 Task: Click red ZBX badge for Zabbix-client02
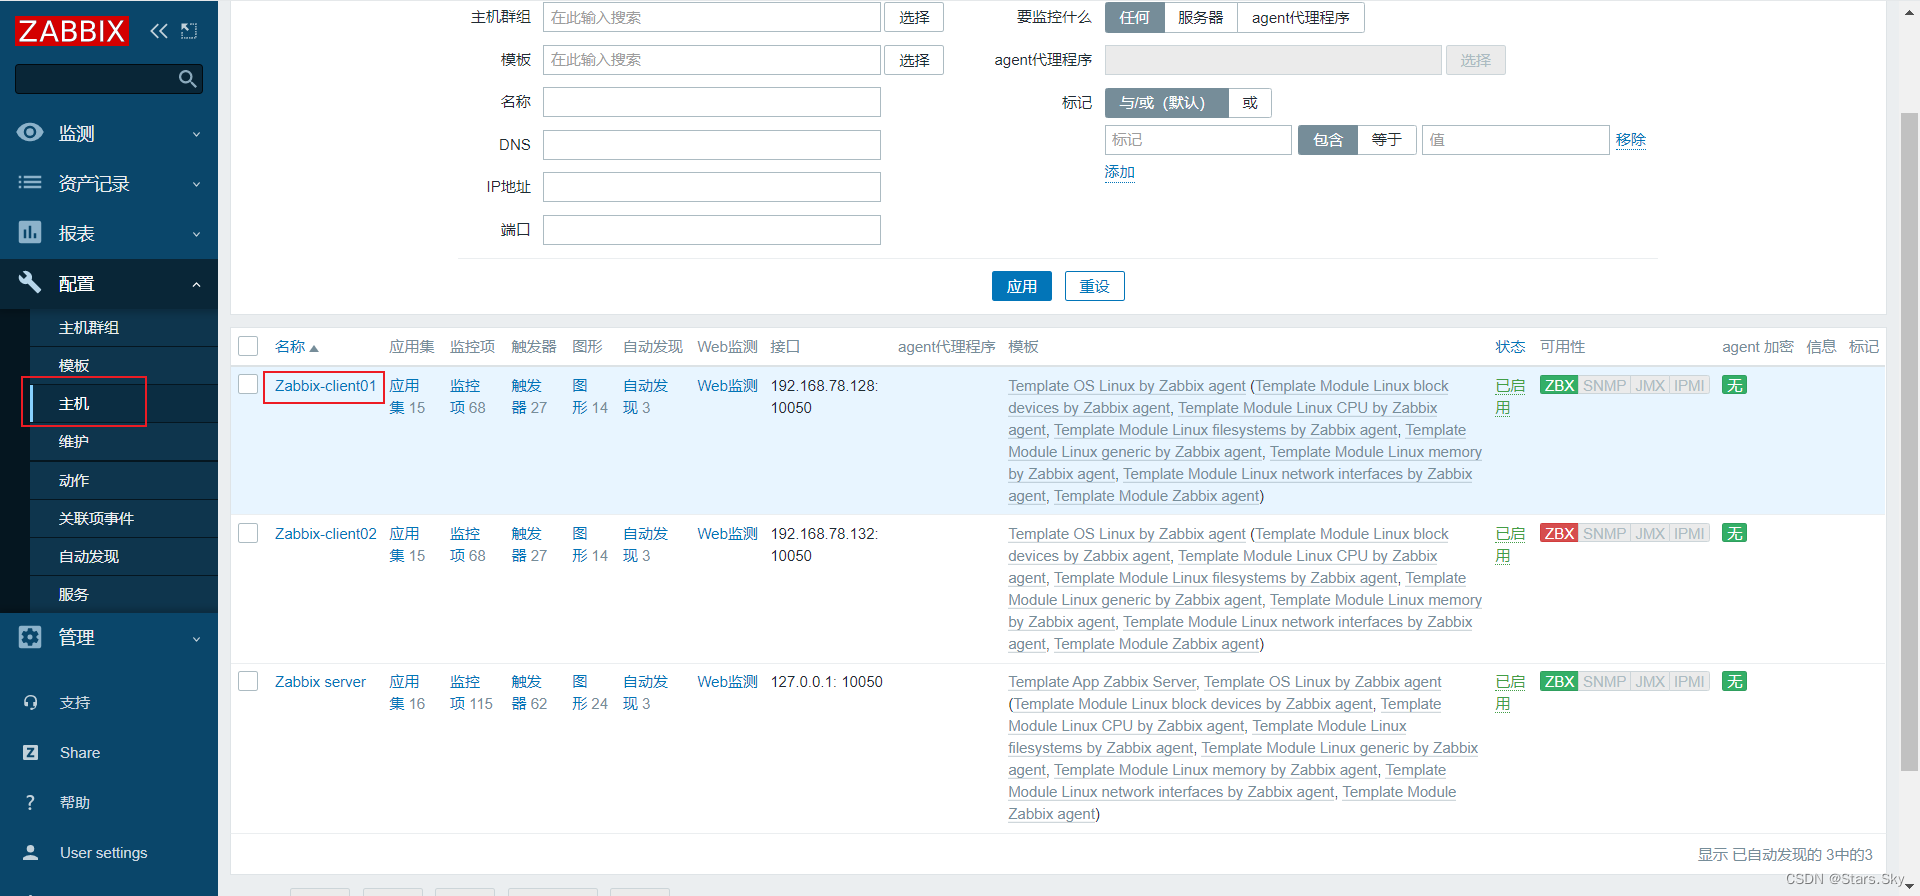[1559, 533]
